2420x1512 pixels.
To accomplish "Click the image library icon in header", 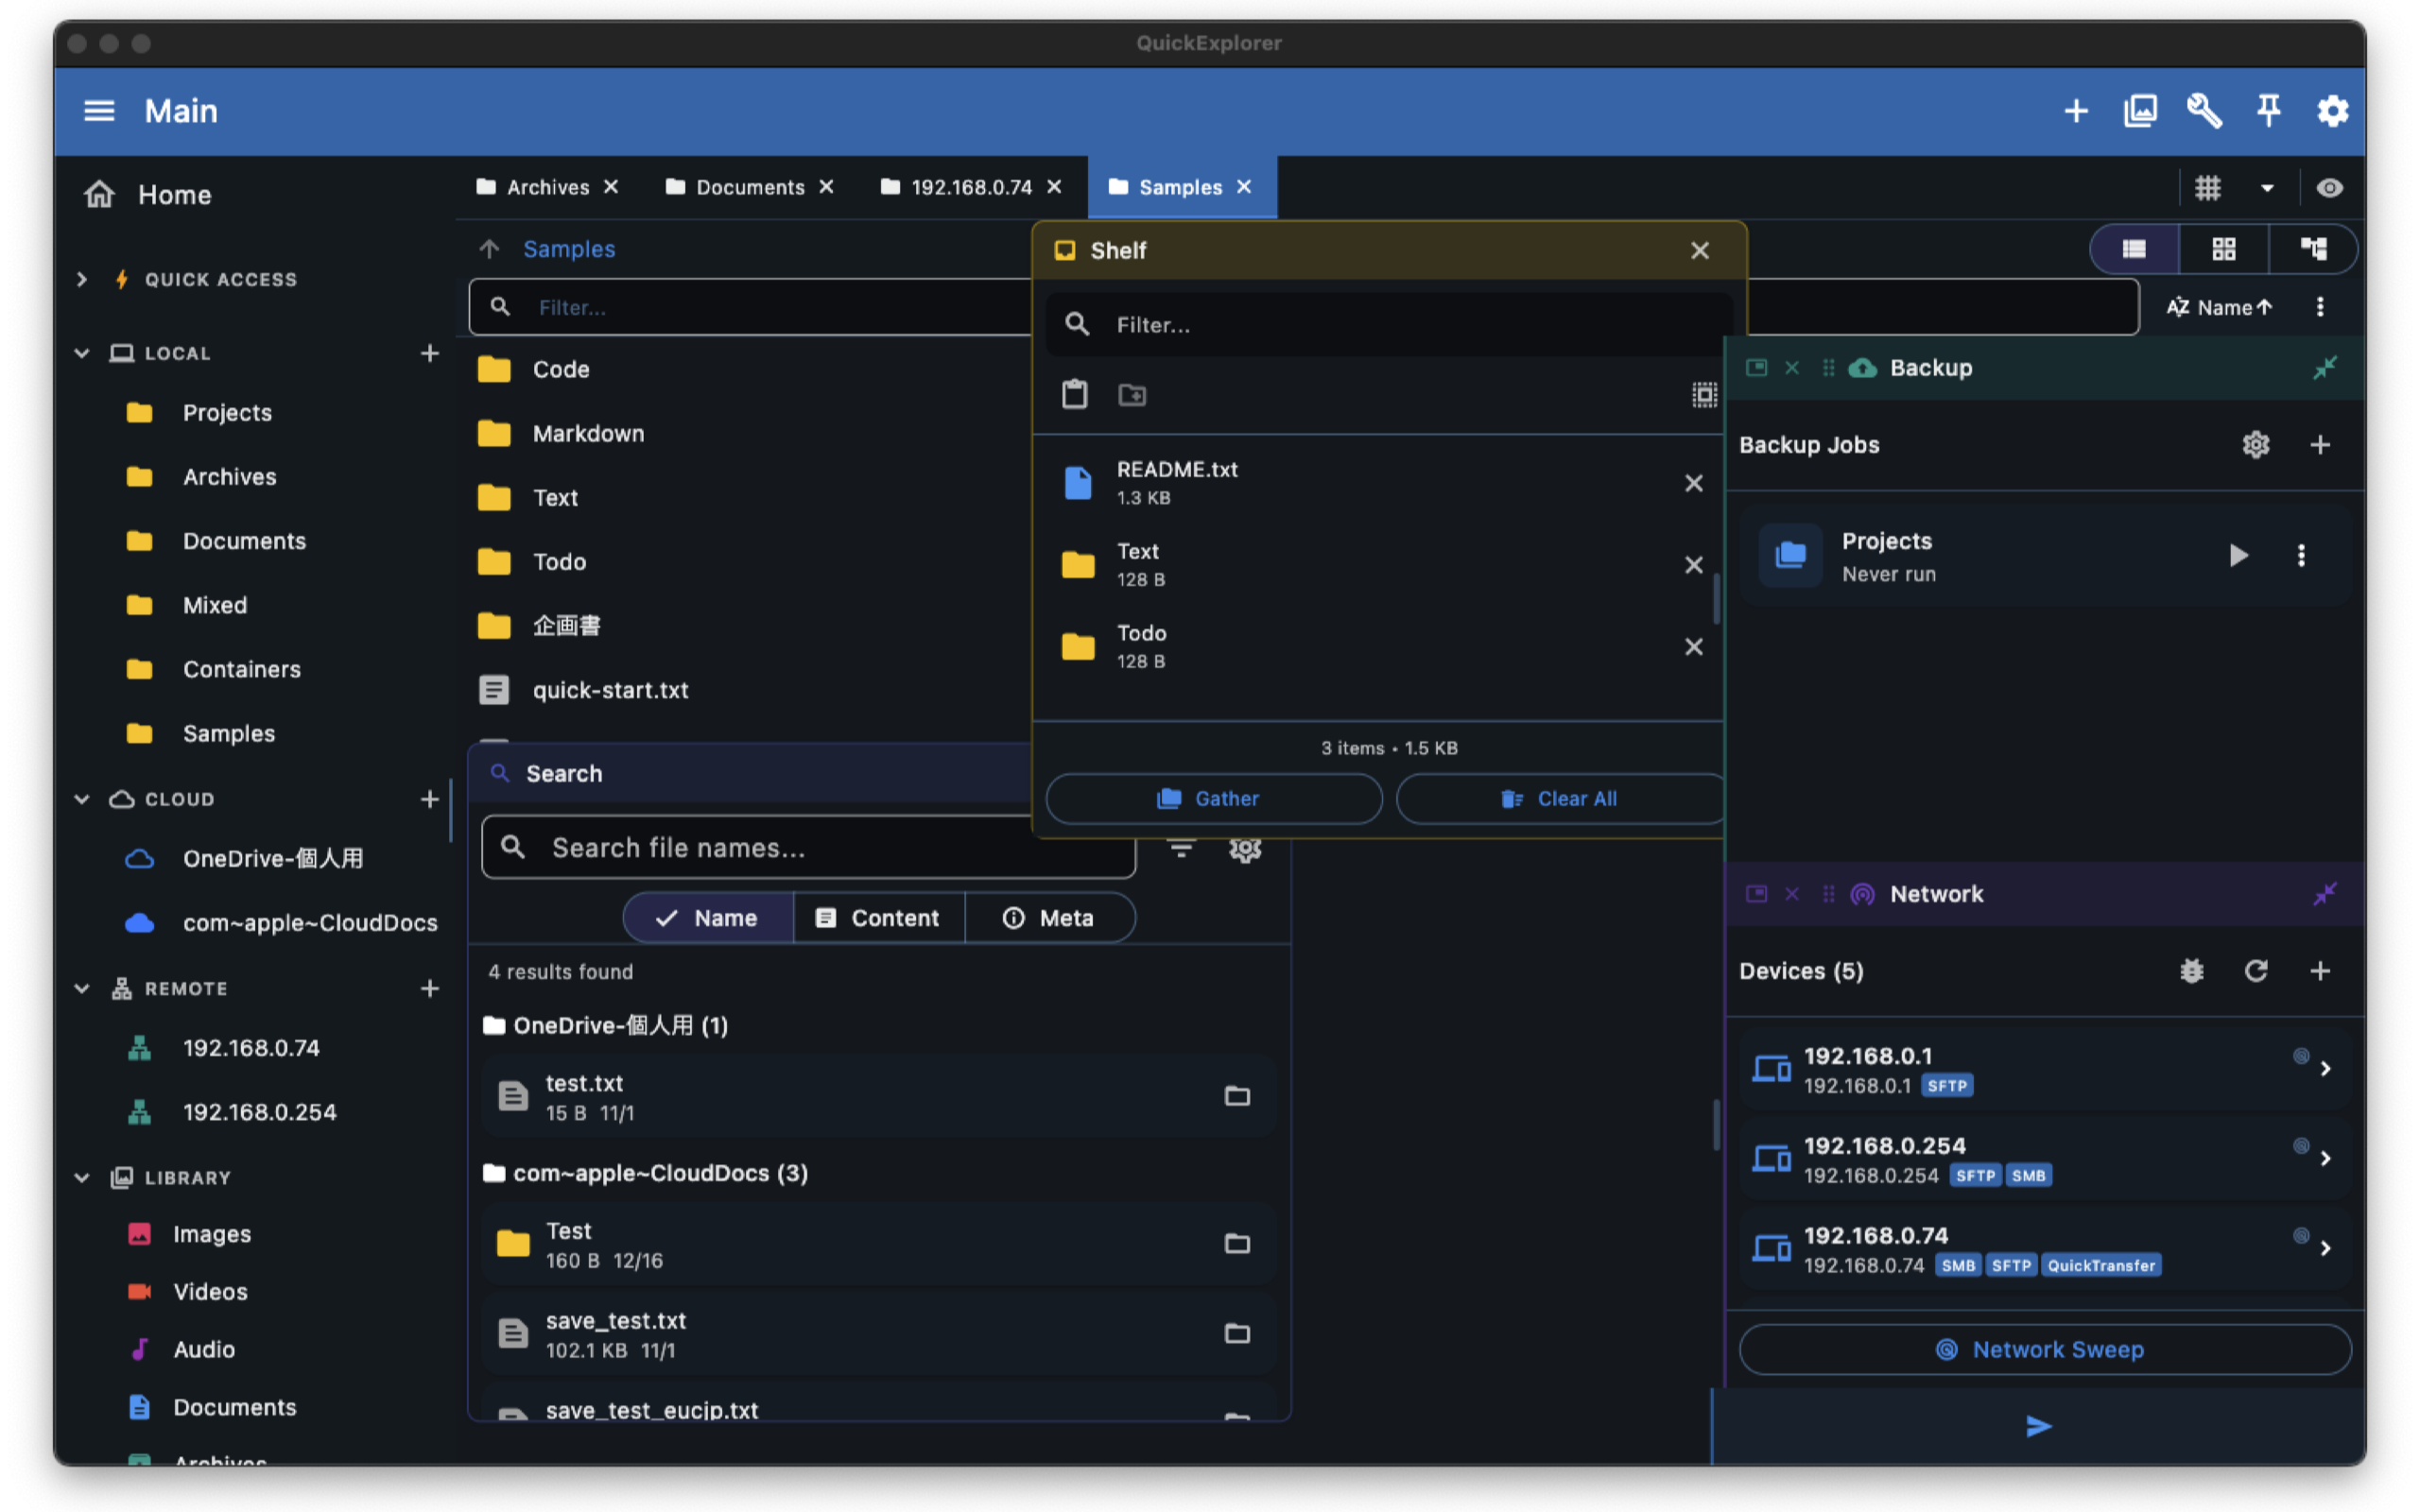I will [x=2139, y=110].
